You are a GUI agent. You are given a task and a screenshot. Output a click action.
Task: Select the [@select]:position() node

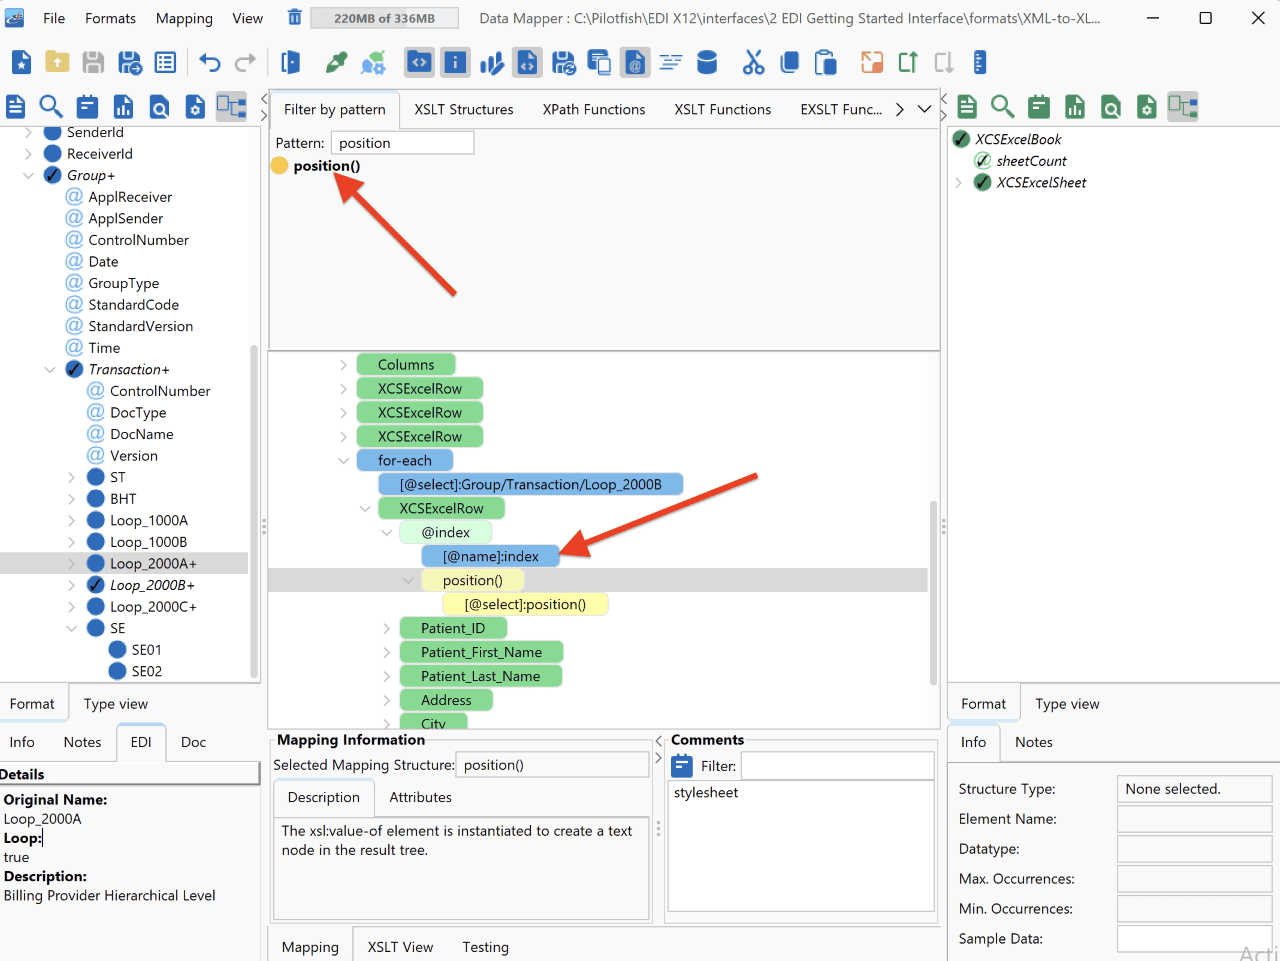(x=525, y=605)
